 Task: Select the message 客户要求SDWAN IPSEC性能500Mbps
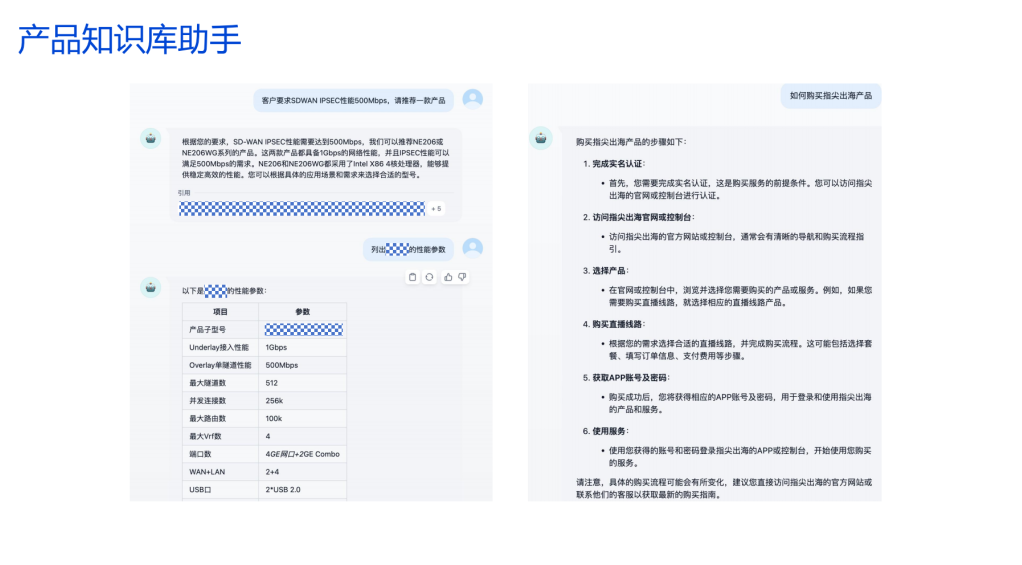pyautogui.click(x=353, y=100)
